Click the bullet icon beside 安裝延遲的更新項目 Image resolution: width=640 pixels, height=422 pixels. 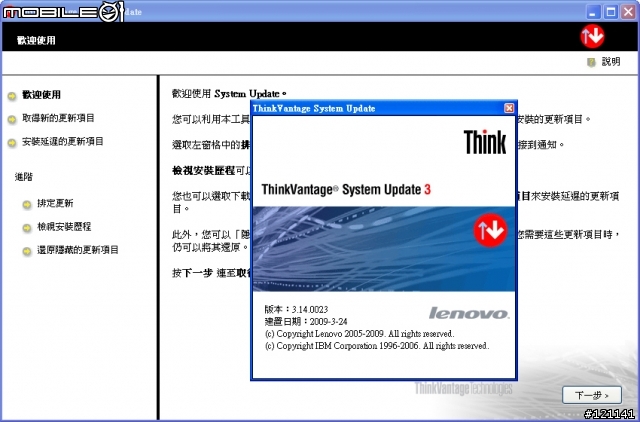click(x=12, y=143)
